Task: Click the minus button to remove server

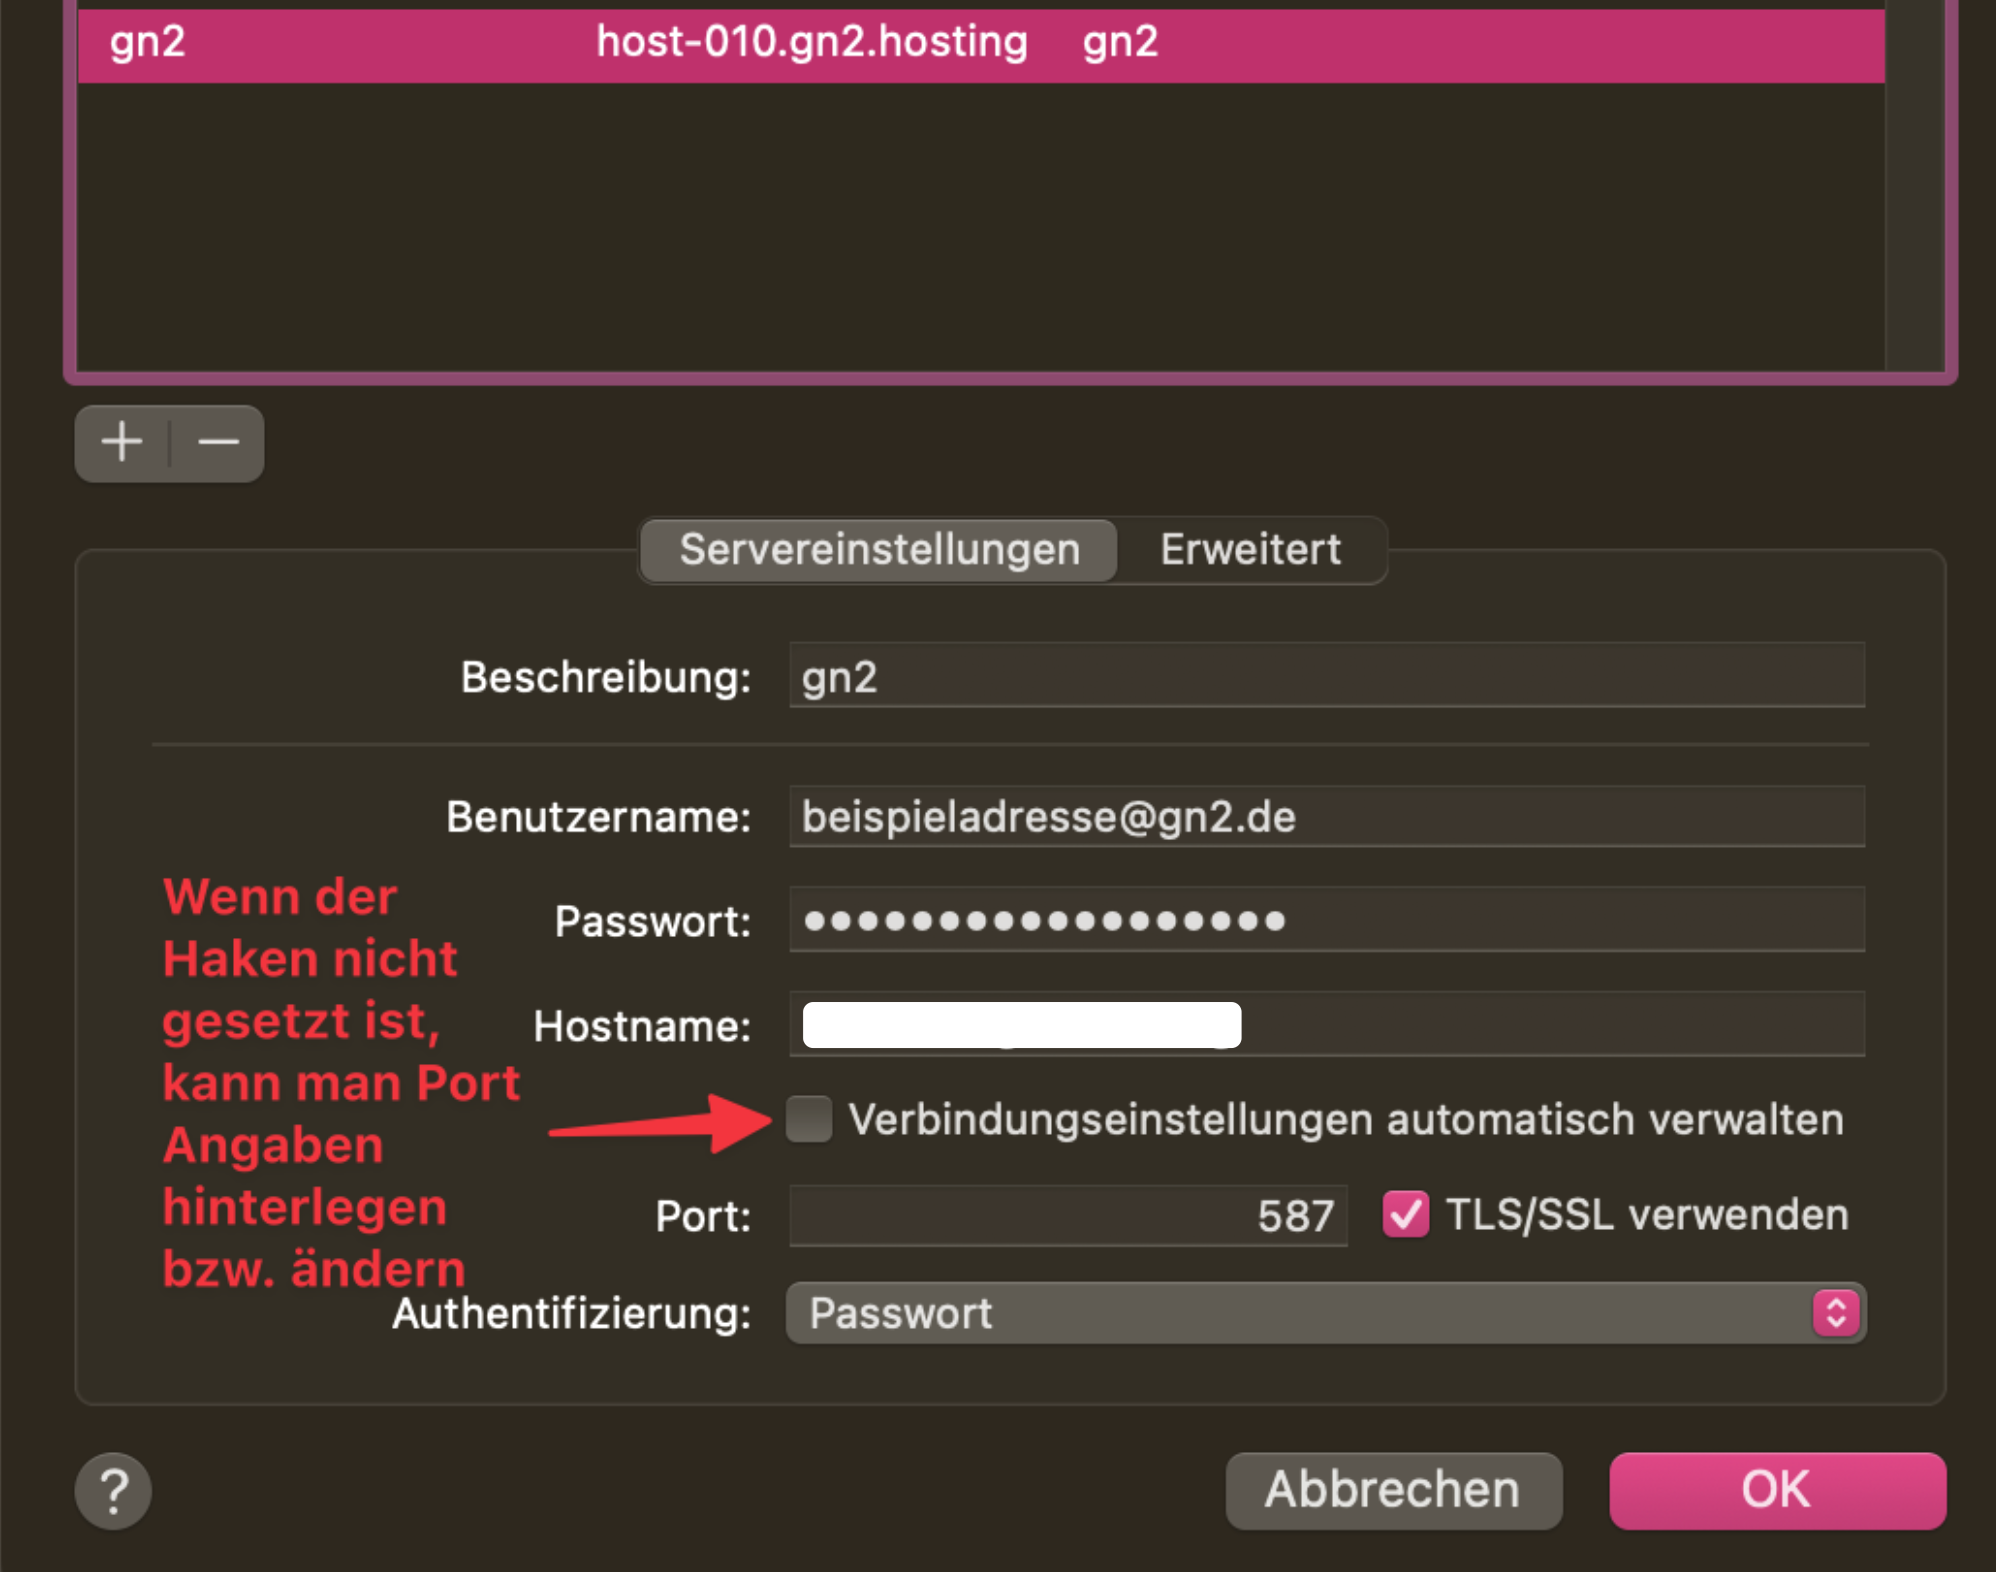Action: [x=218, y=443]
